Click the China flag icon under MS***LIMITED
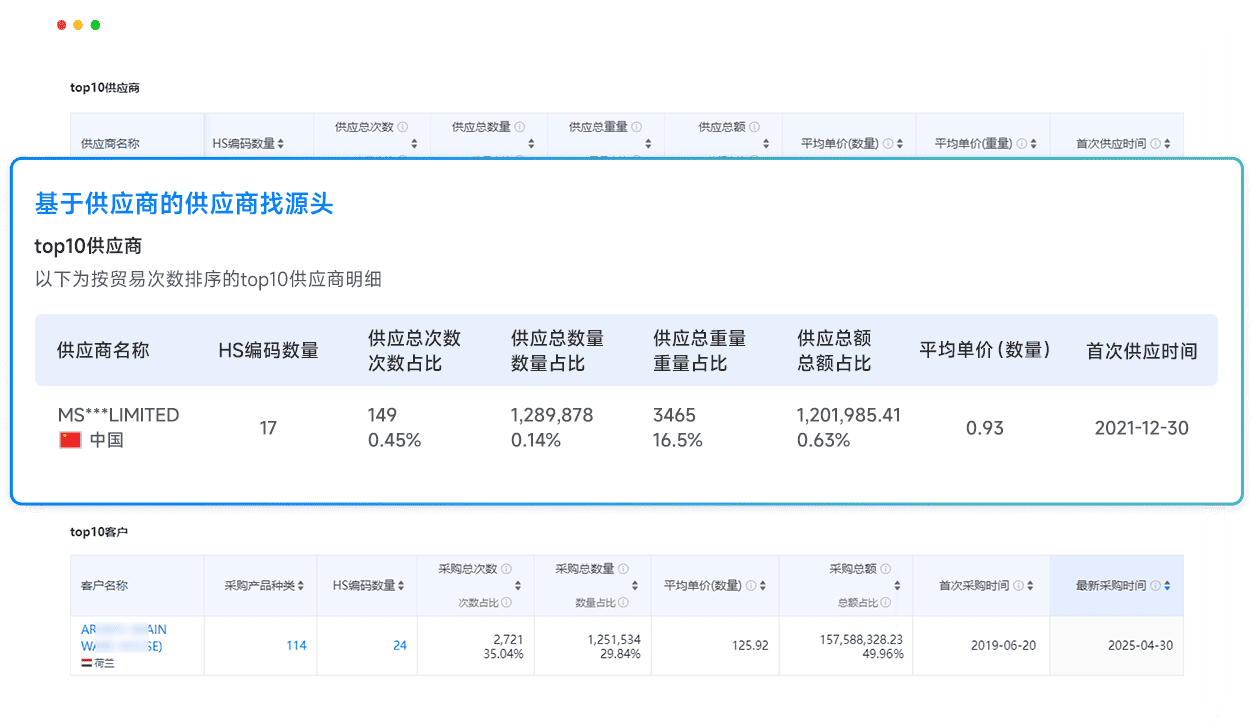The height and width of the screenshot is (728, 1252). (68, 438)
